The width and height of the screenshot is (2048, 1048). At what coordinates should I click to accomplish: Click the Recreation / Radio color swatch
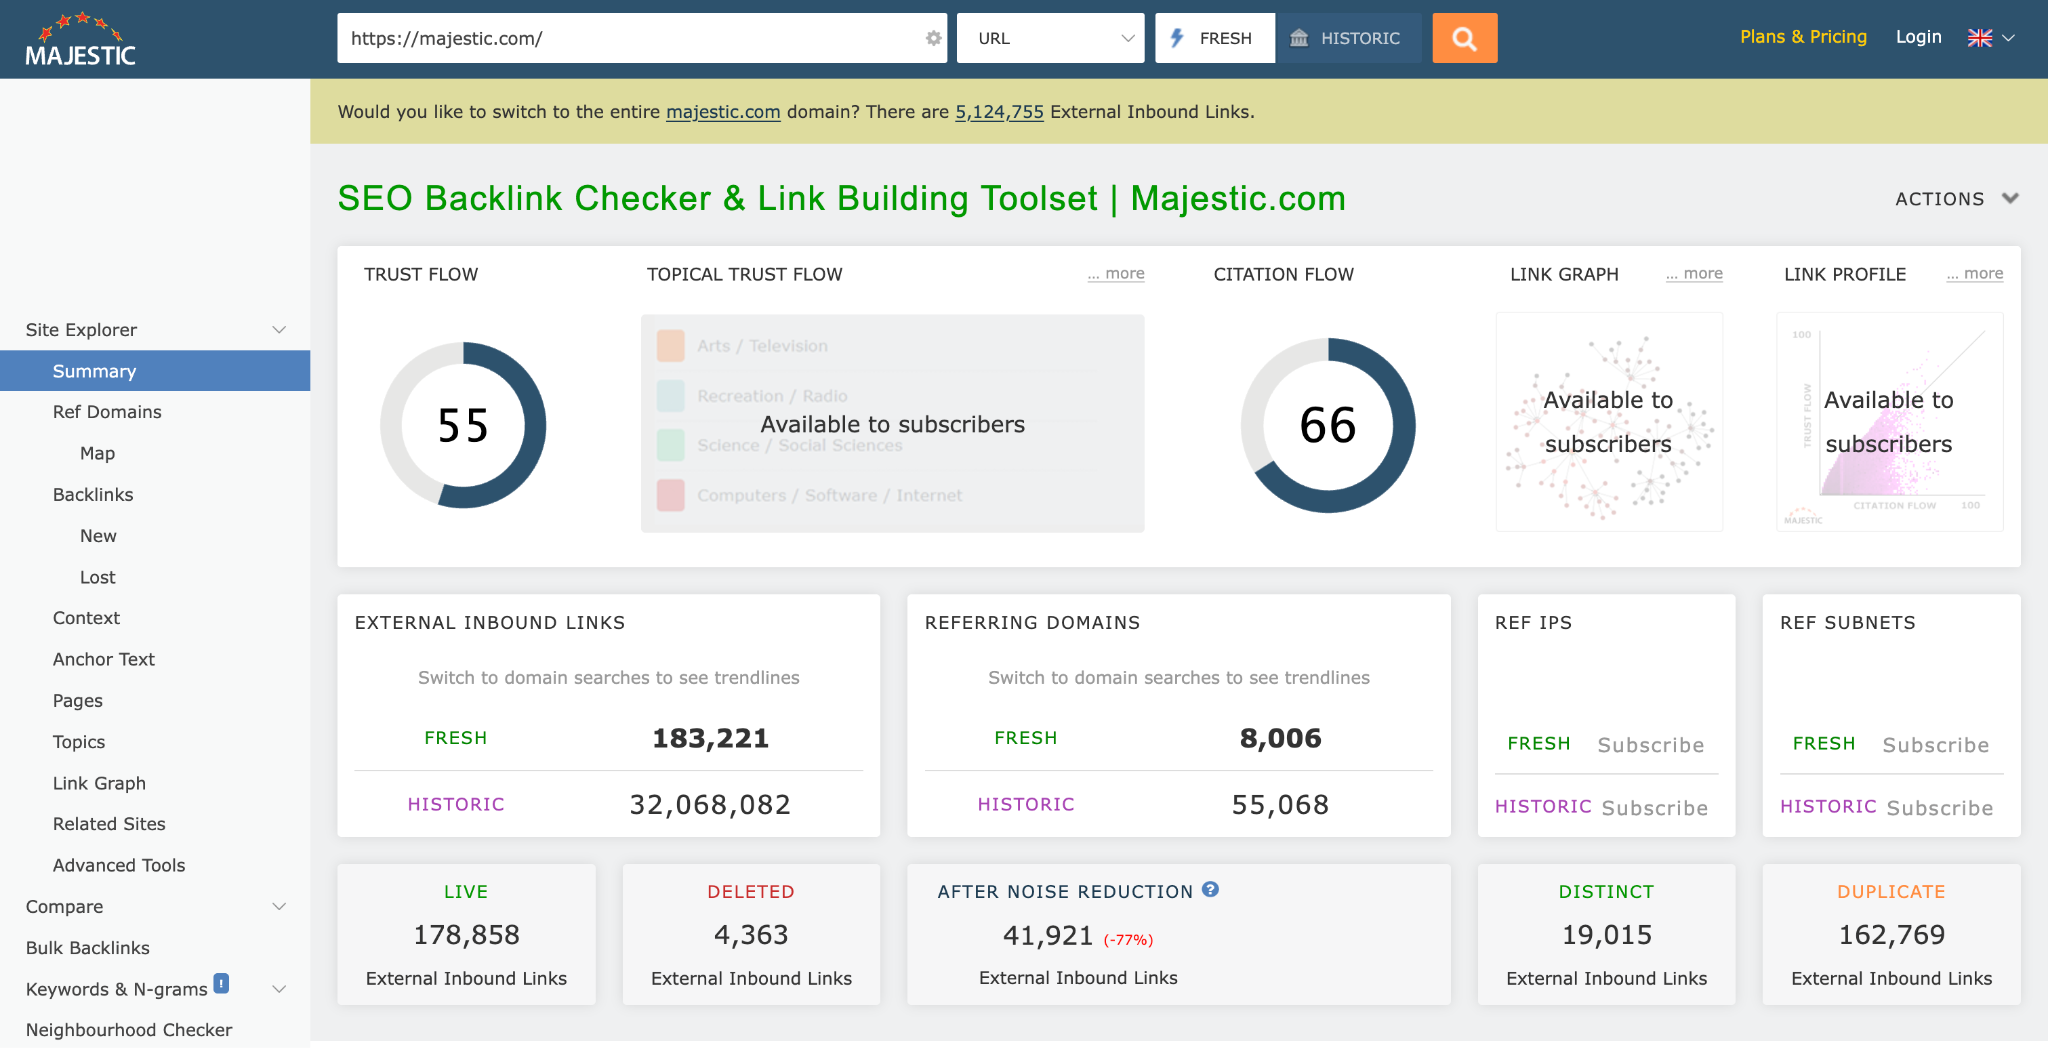point(671,396)
